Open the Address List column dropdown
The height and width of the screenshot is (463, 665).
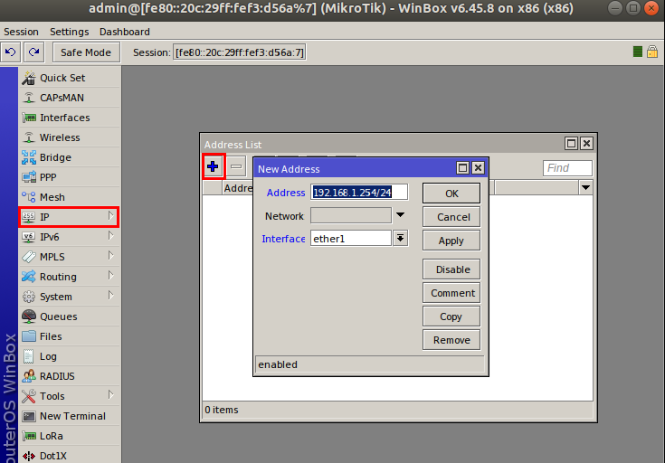[586, 187]
